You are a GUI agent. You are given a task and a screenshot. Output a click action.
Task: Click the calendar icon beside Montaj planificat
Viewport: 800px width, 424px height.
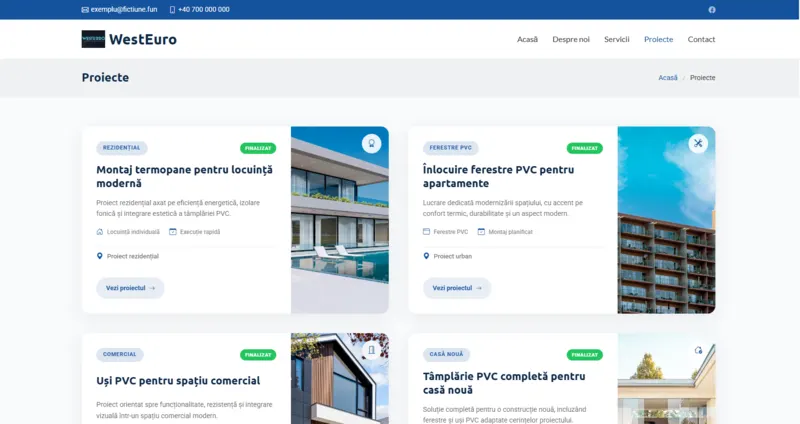(481, 232)
